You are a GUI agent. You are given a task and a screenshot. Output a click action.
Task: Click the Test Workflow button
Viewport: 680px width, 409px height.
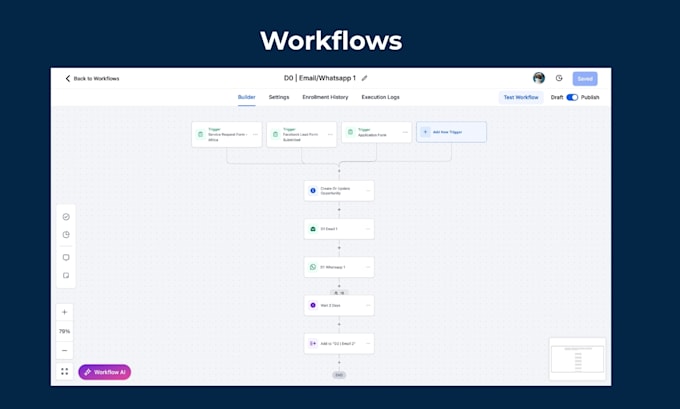coord(521,97)
